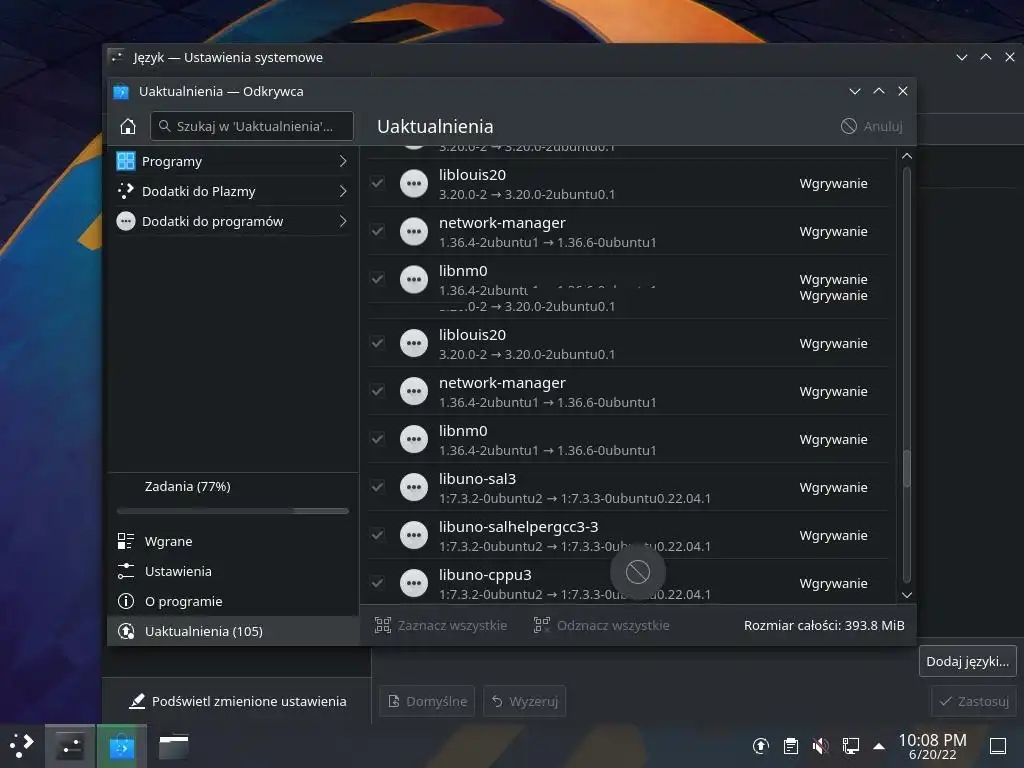
Task: Open the clipboard tray icon
Action: [x=790, y=746]
